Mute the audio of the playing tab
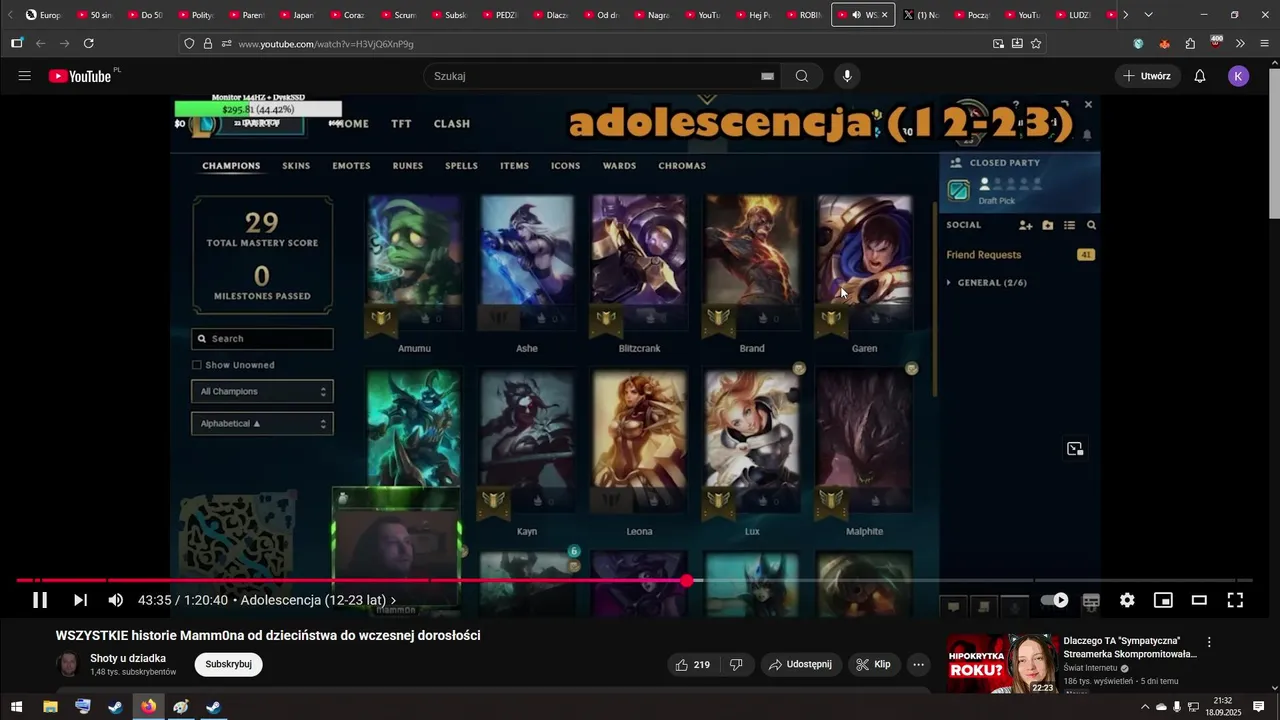 (855, 15)
